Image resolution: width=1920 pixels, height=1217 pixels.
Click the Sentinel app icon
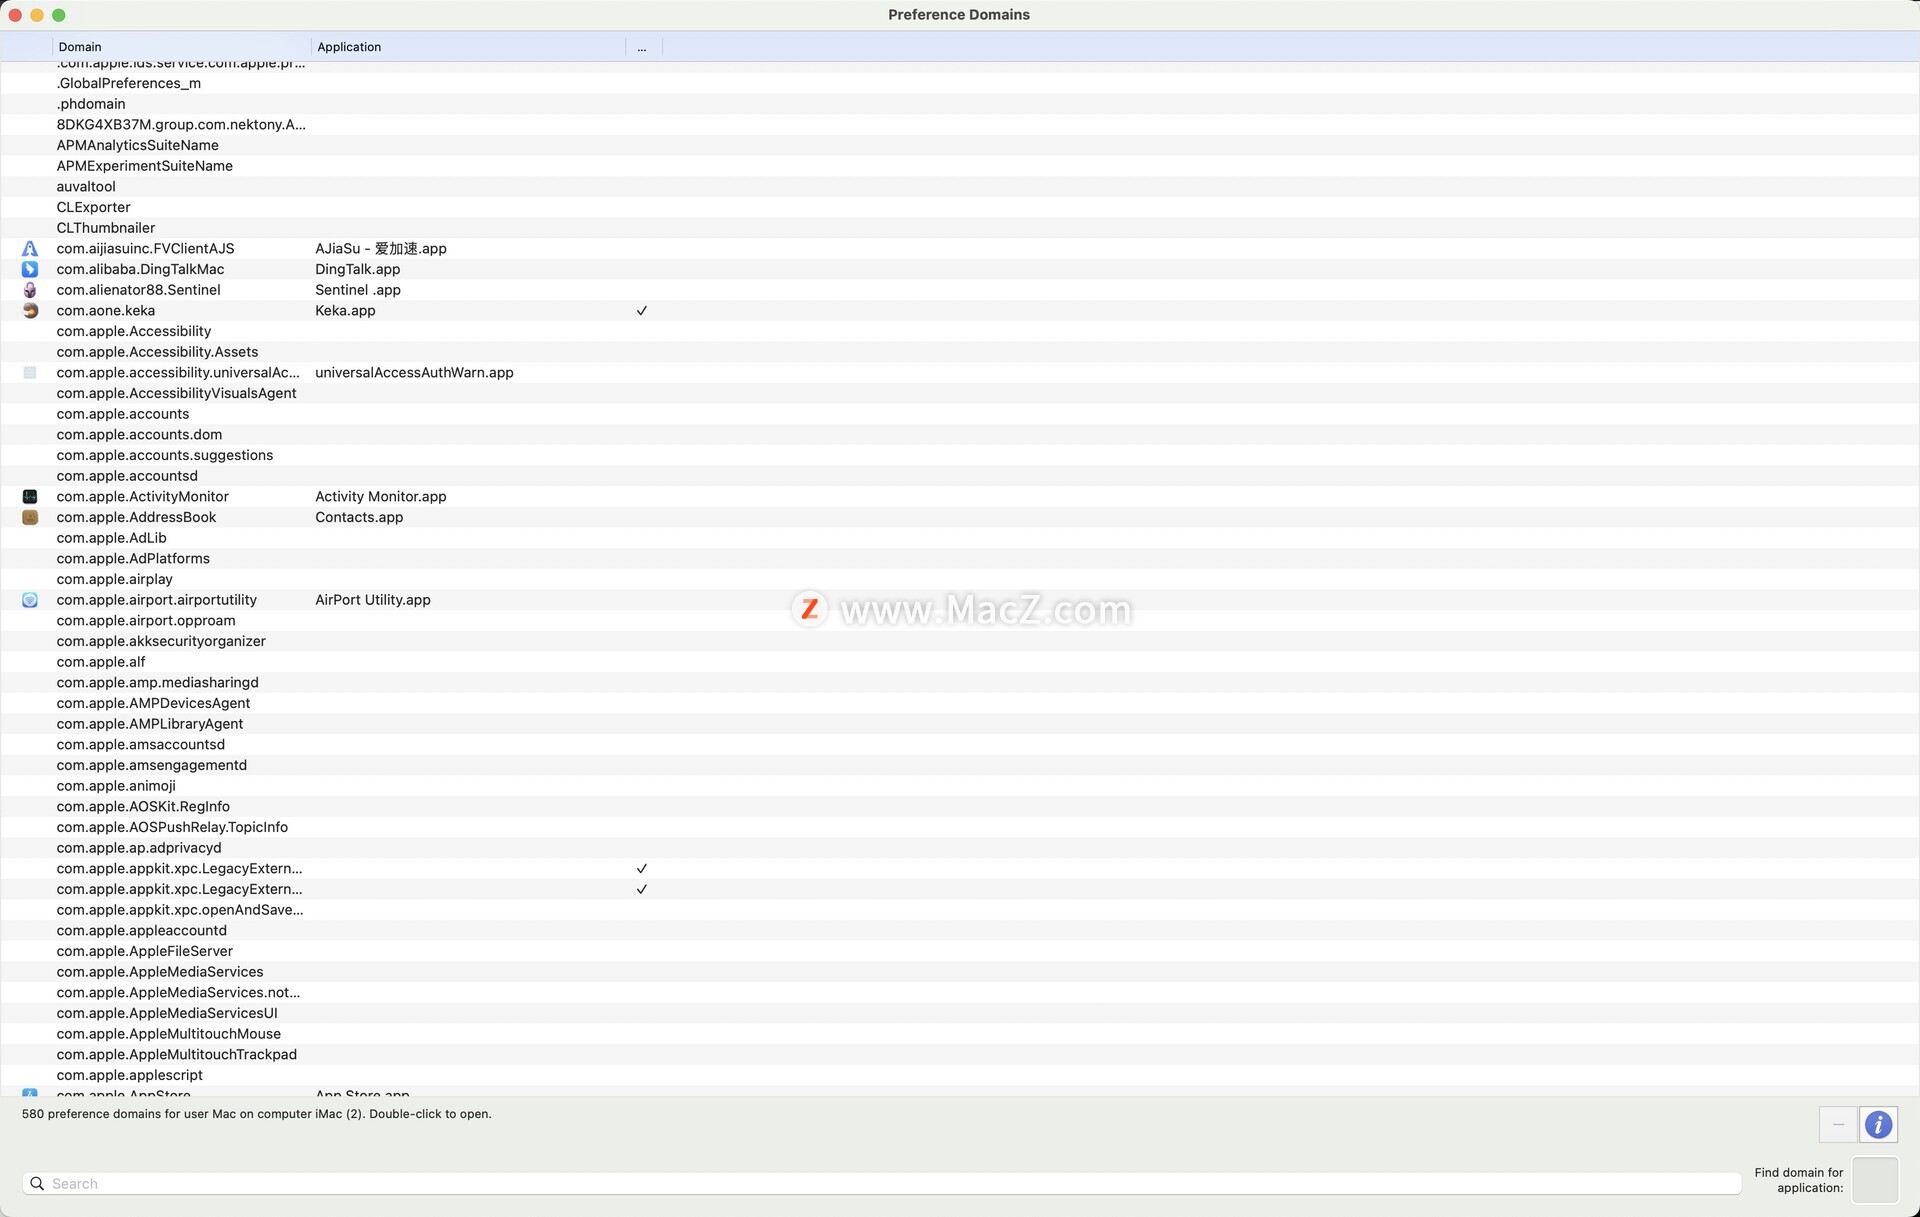click(30, 290)
